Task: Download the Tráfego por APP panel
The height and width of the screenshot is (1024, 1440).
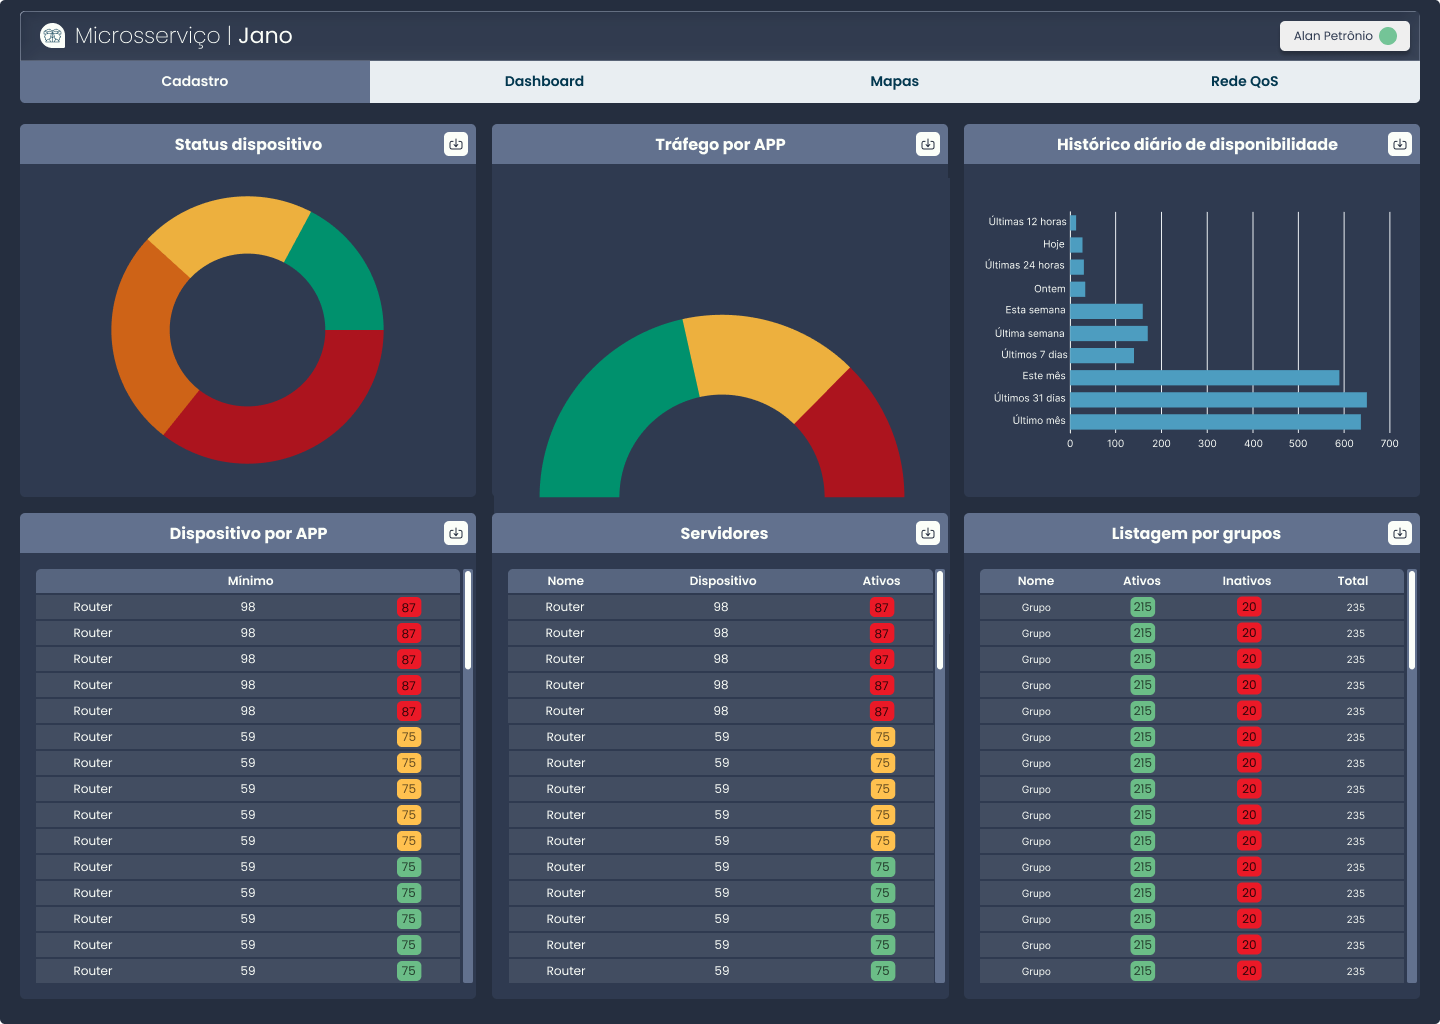Action: click(x=928, y=144)
